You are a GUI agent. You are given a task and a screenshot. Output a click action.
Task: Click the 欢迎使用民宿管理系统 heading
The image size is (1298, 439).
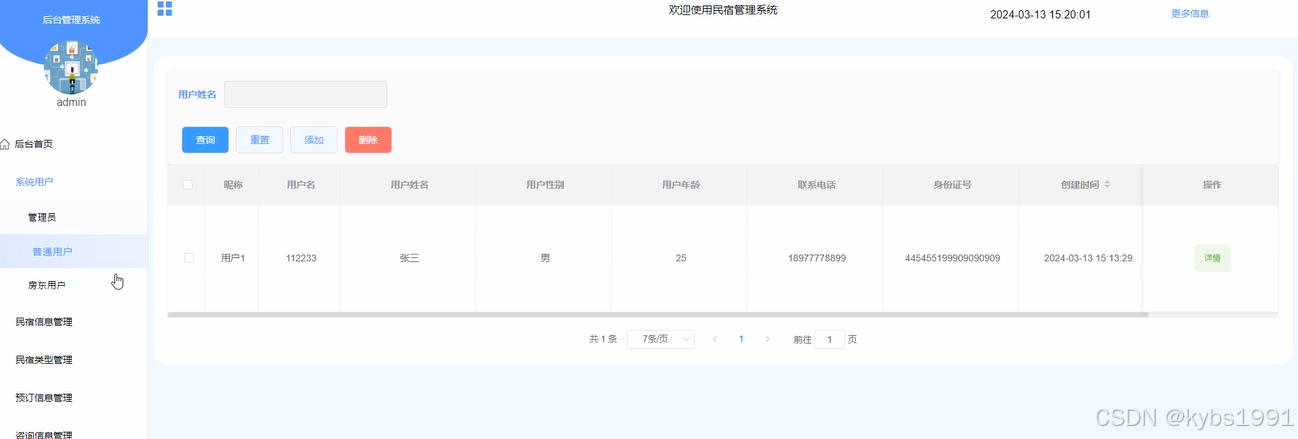(723, 10)
